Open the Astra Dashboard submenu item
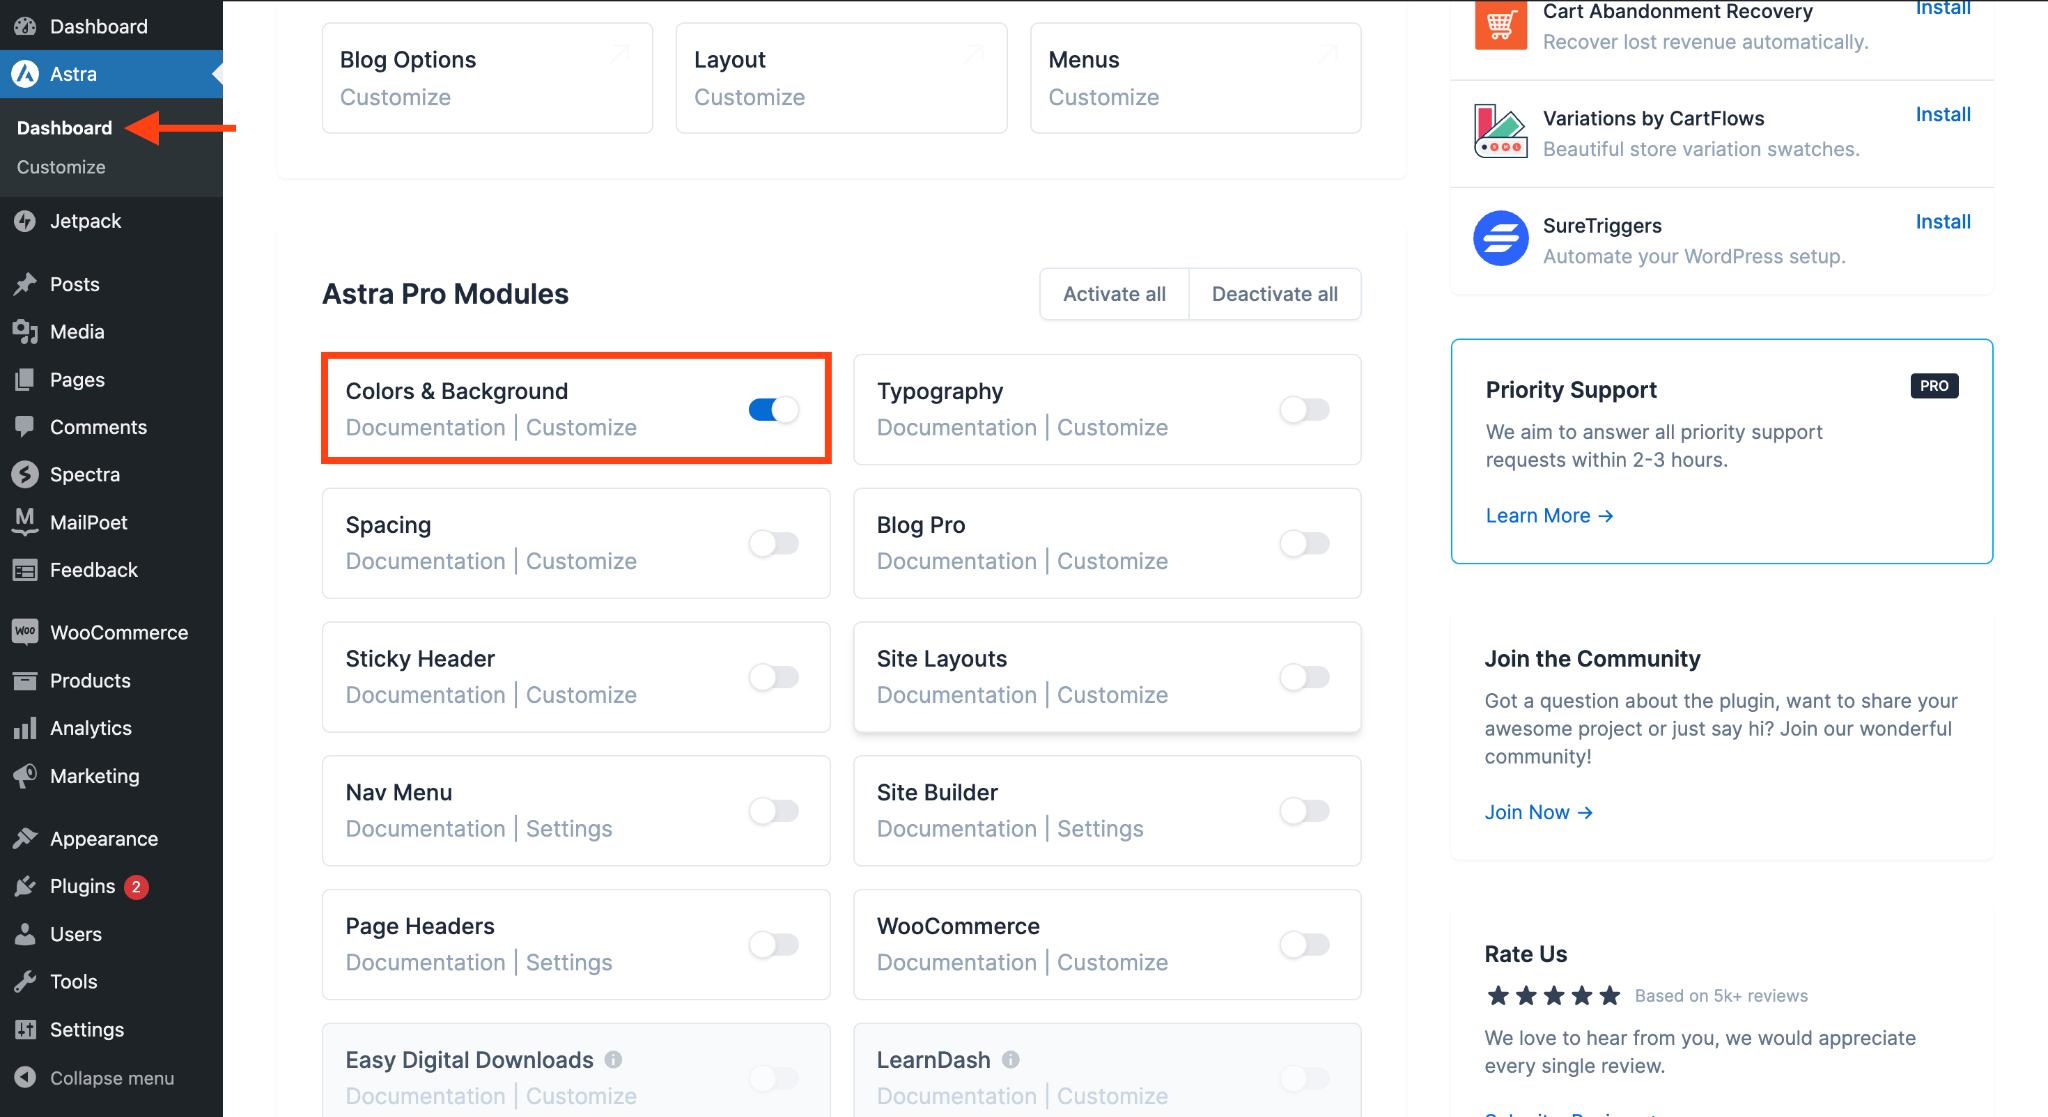Image resolution: width=2048 pixels, height=1117 pixels. tap(64, 128)
